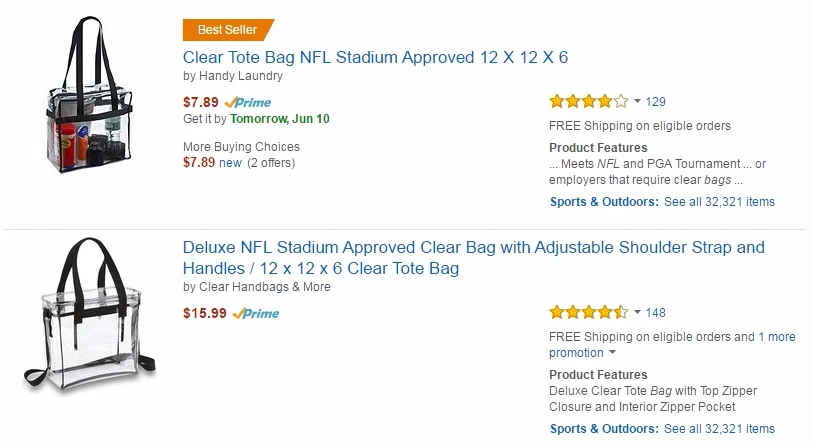Click 'new' under More Buying Choices
813x445 pixels.
click(230, 163)
